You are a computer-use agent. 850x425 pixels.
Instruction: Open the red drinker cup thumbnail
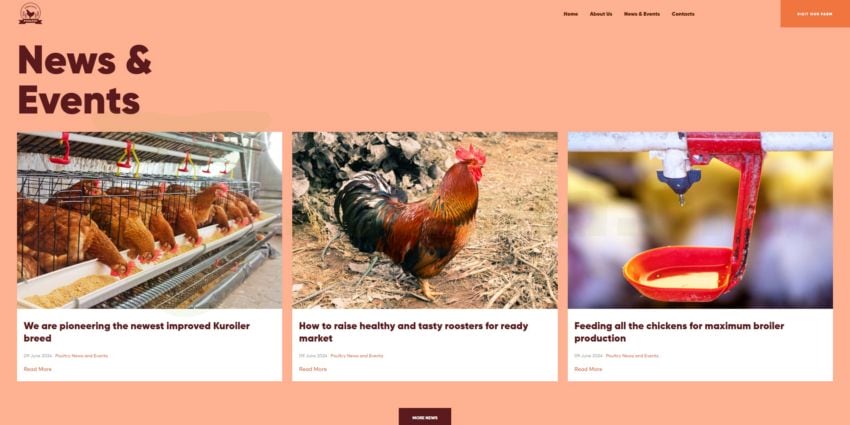tap(700, 220)
